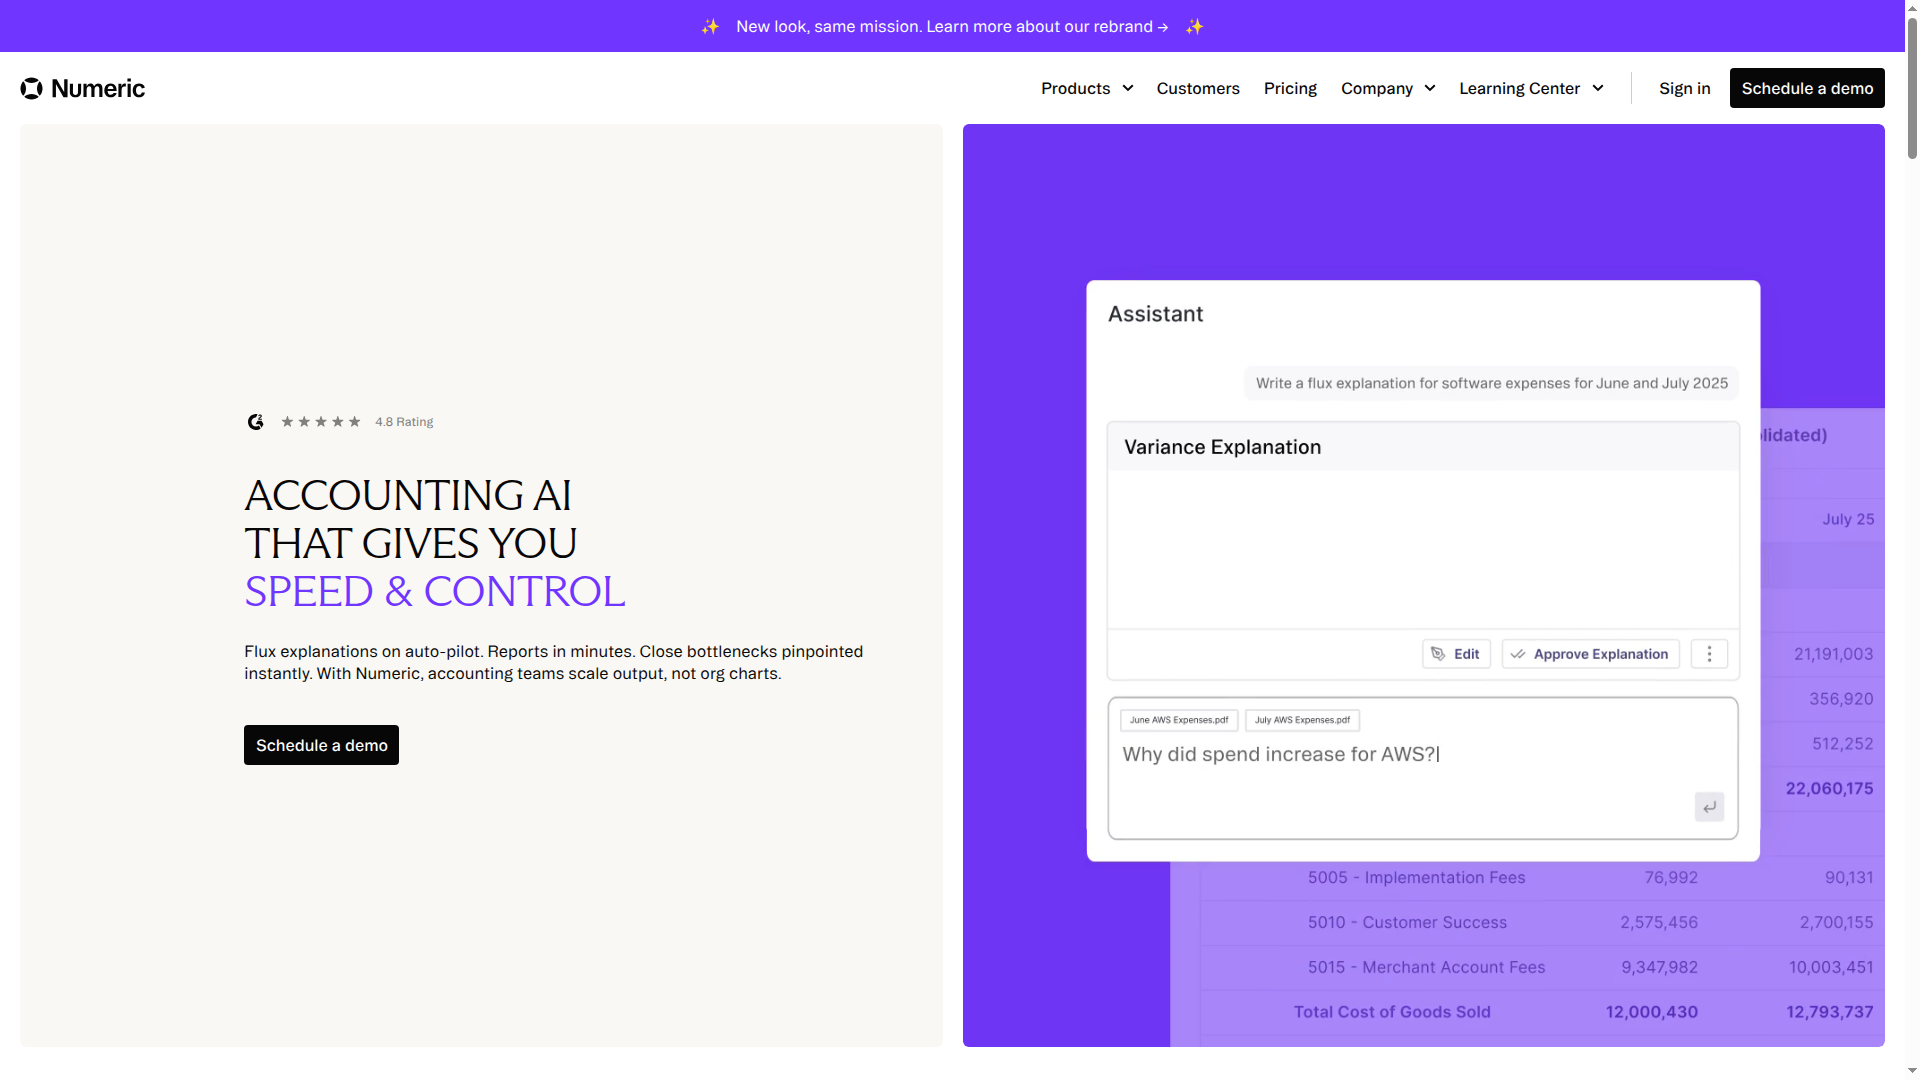Open the rebrand announcement banner link
Viewport: 1920px width, 1080px height.
pos(951,27)
